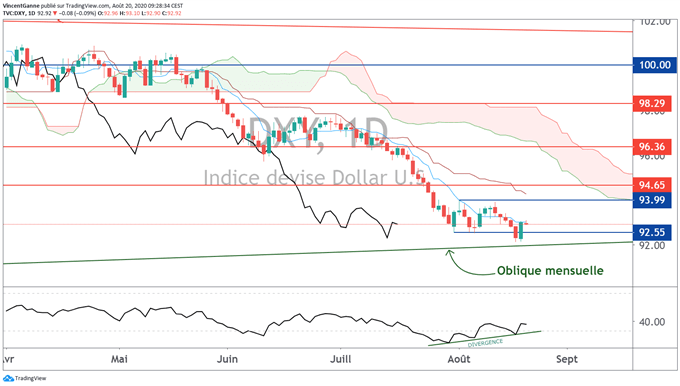Click the 92.55 blue price label
The image size is (680, 386).
[652, 232]
